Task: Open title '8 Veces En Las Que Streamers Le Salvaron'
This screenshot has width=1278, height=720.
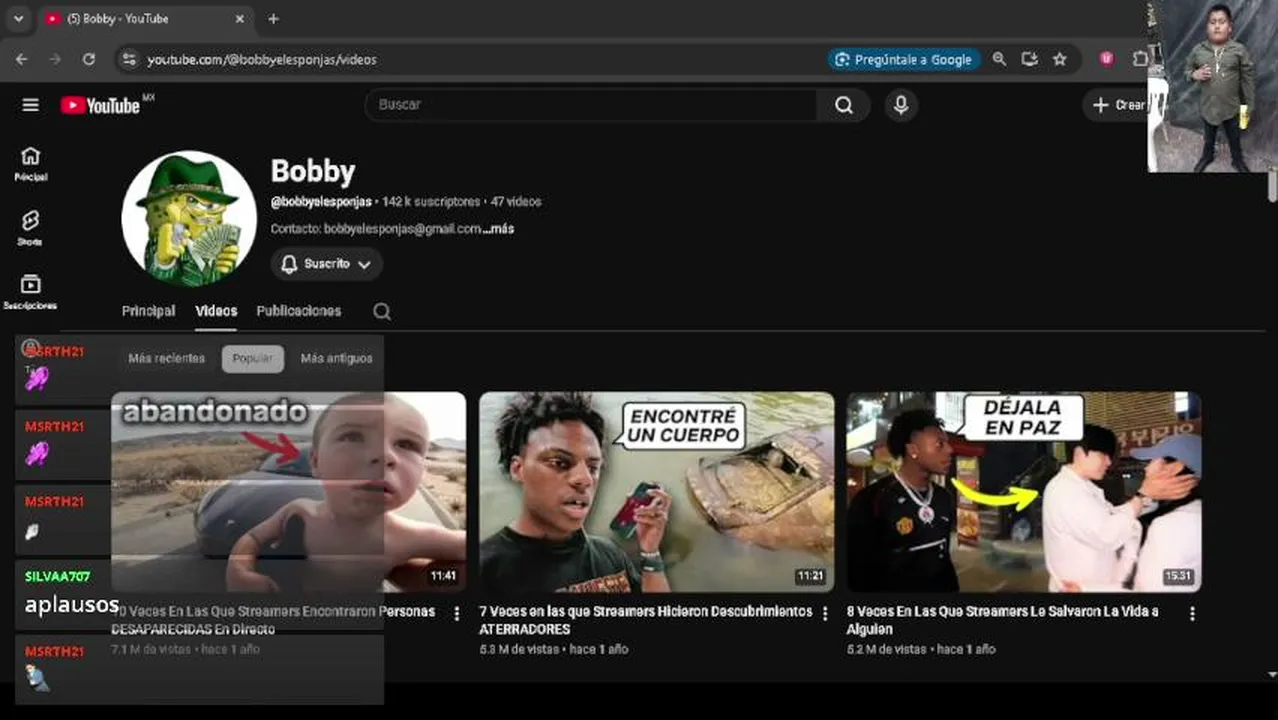Action: 1003,620
